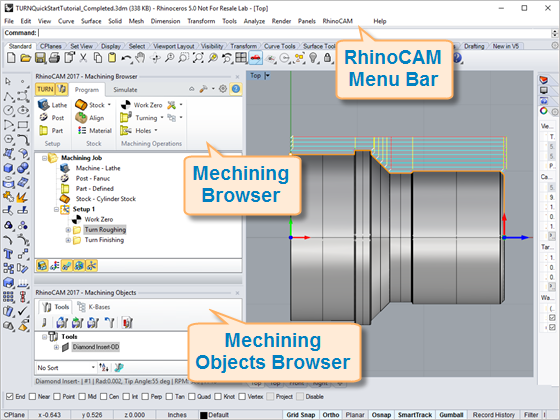Open the Post processor setup icon

coord(44,118)
